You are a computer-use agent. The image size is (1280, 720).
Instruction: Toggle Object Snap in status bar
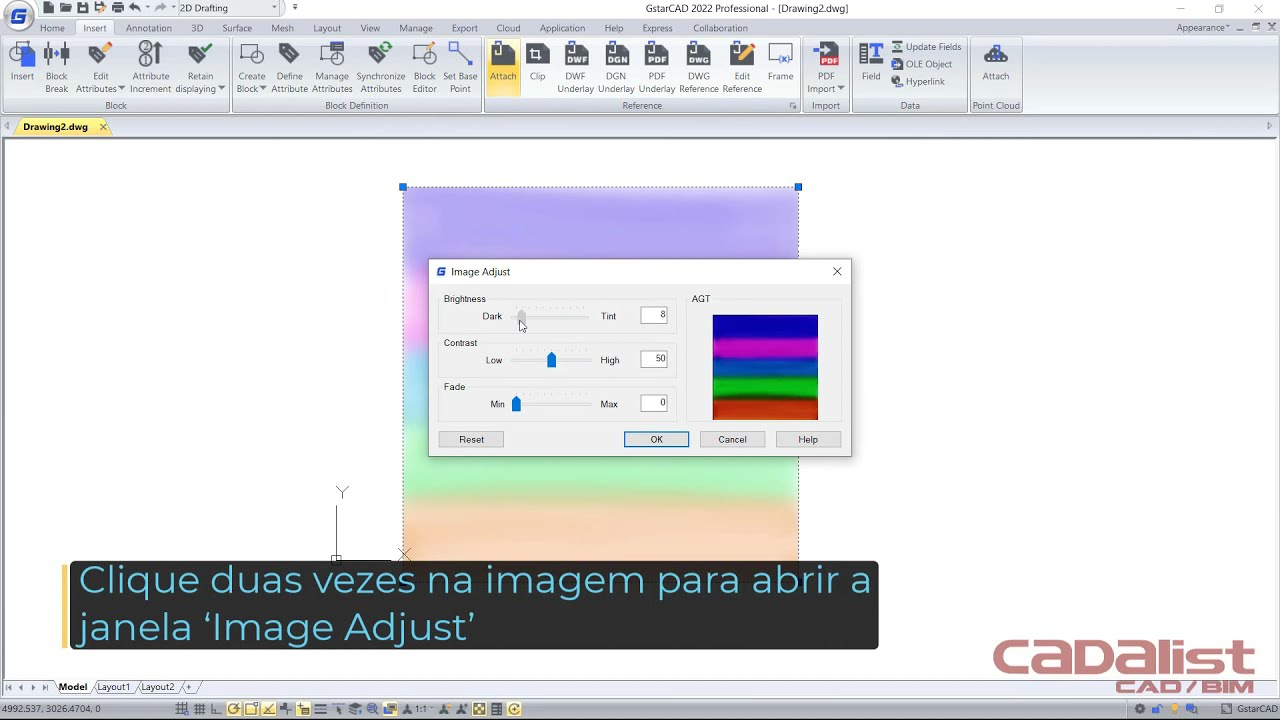pyautogui.click(x=251, y=710)
